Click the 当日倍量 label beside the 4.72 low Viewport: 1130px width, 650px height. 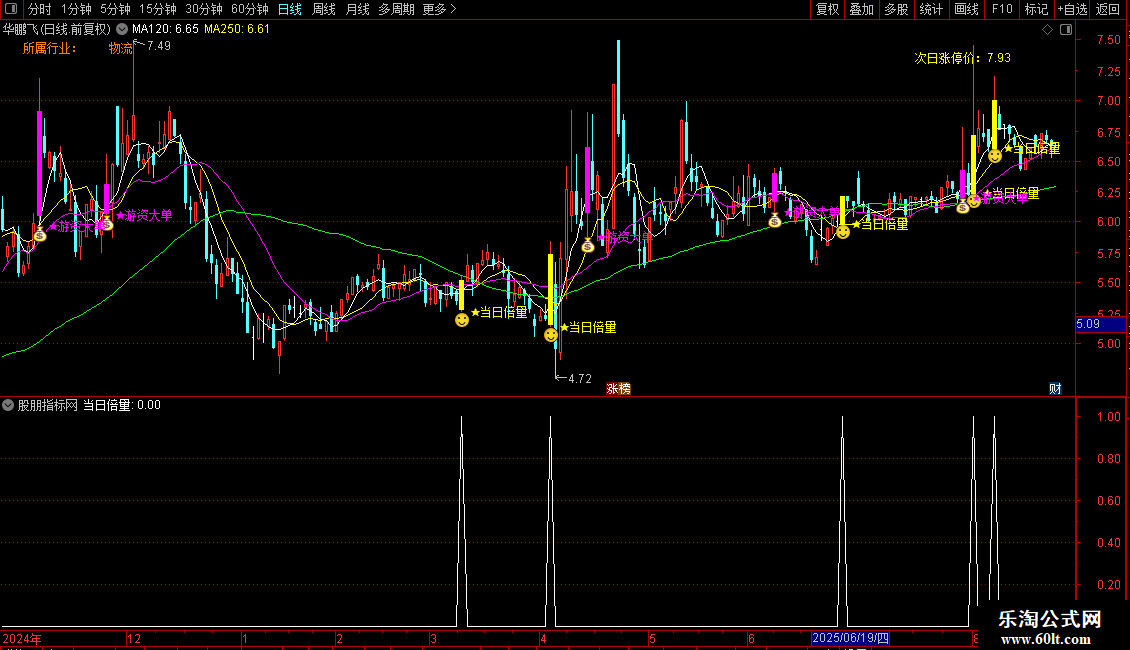tap(592, 327)
